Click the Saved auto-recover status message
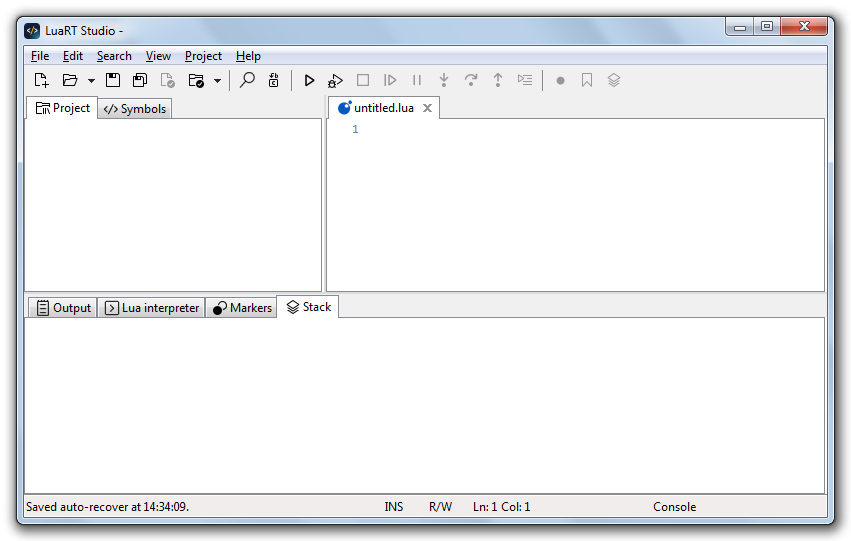851x541 pixels. tap(107, 507)
